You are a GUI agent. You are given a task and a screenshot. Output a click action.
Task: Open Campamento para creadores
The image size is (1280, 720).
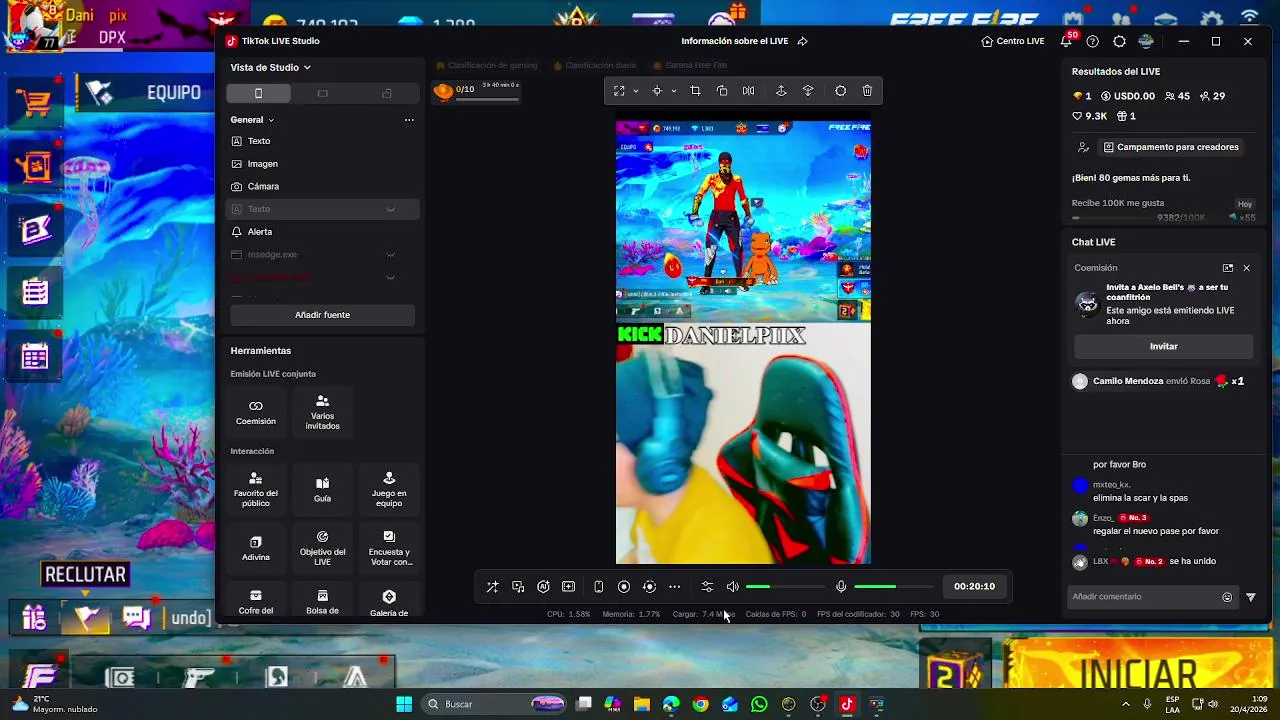point(1171,147)
